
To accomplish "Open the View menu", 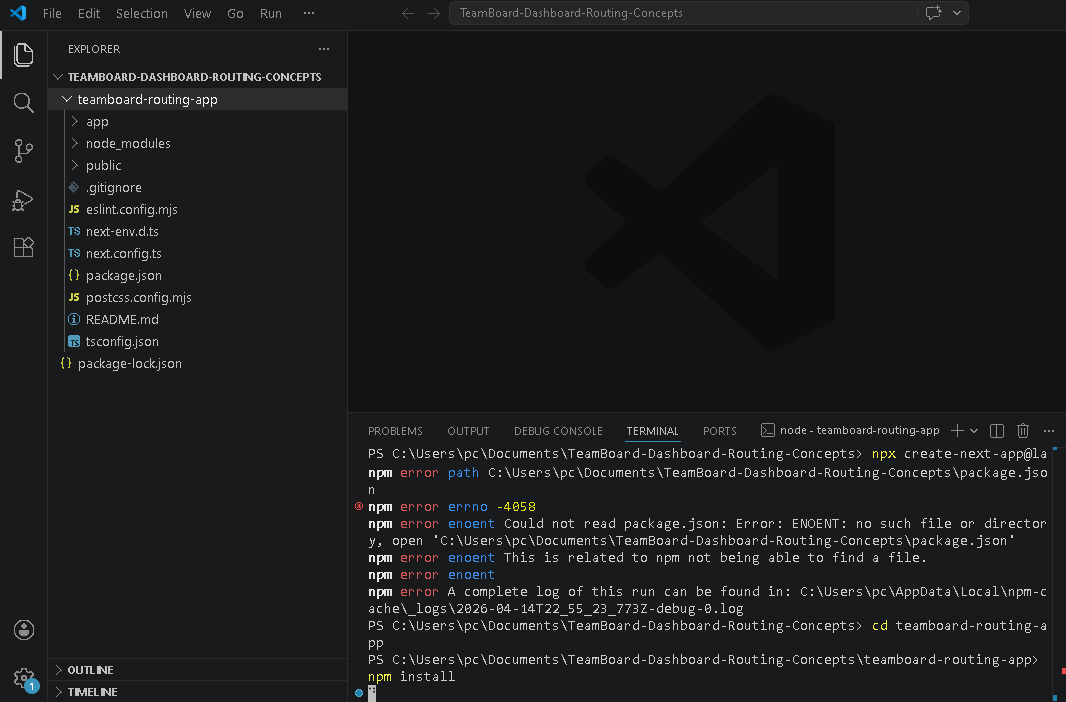I will pyautogui.click(x=197, y=14).
